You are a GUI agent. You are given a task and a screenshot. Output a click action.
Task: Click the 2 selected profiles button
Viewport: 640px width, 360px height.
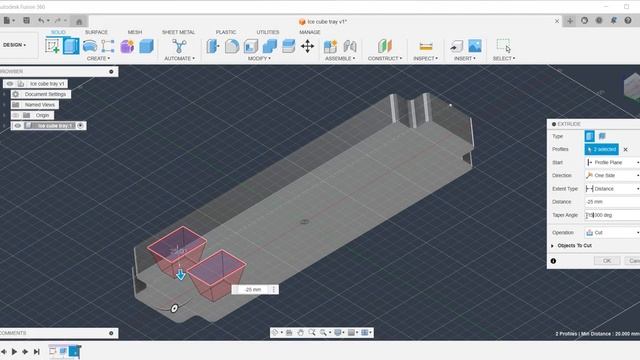tap(602, 149)
